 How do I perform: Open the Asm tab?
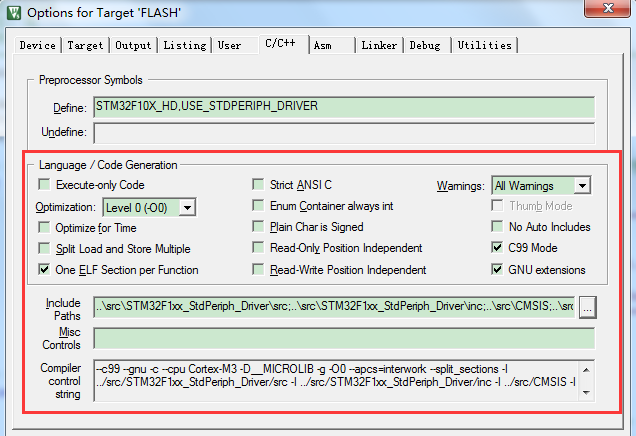tap(332, 45)
